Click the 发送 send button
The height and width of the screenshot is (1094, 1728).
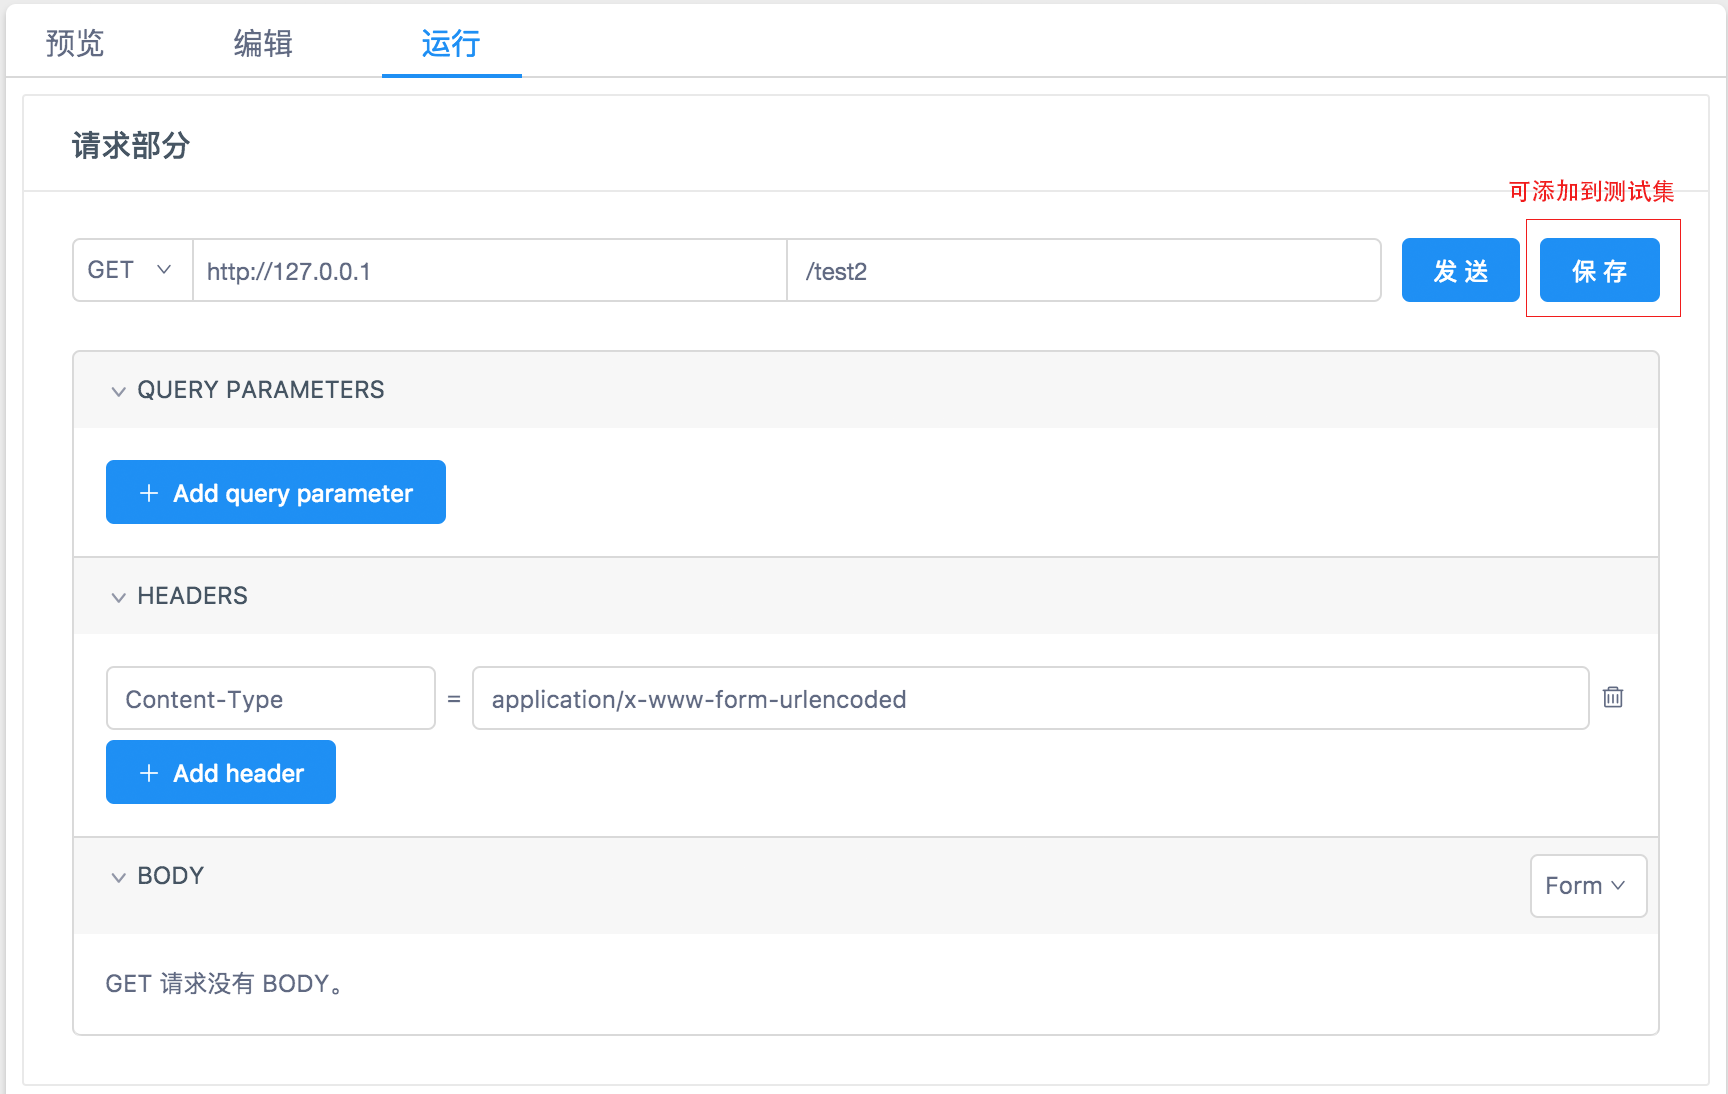1461,270
